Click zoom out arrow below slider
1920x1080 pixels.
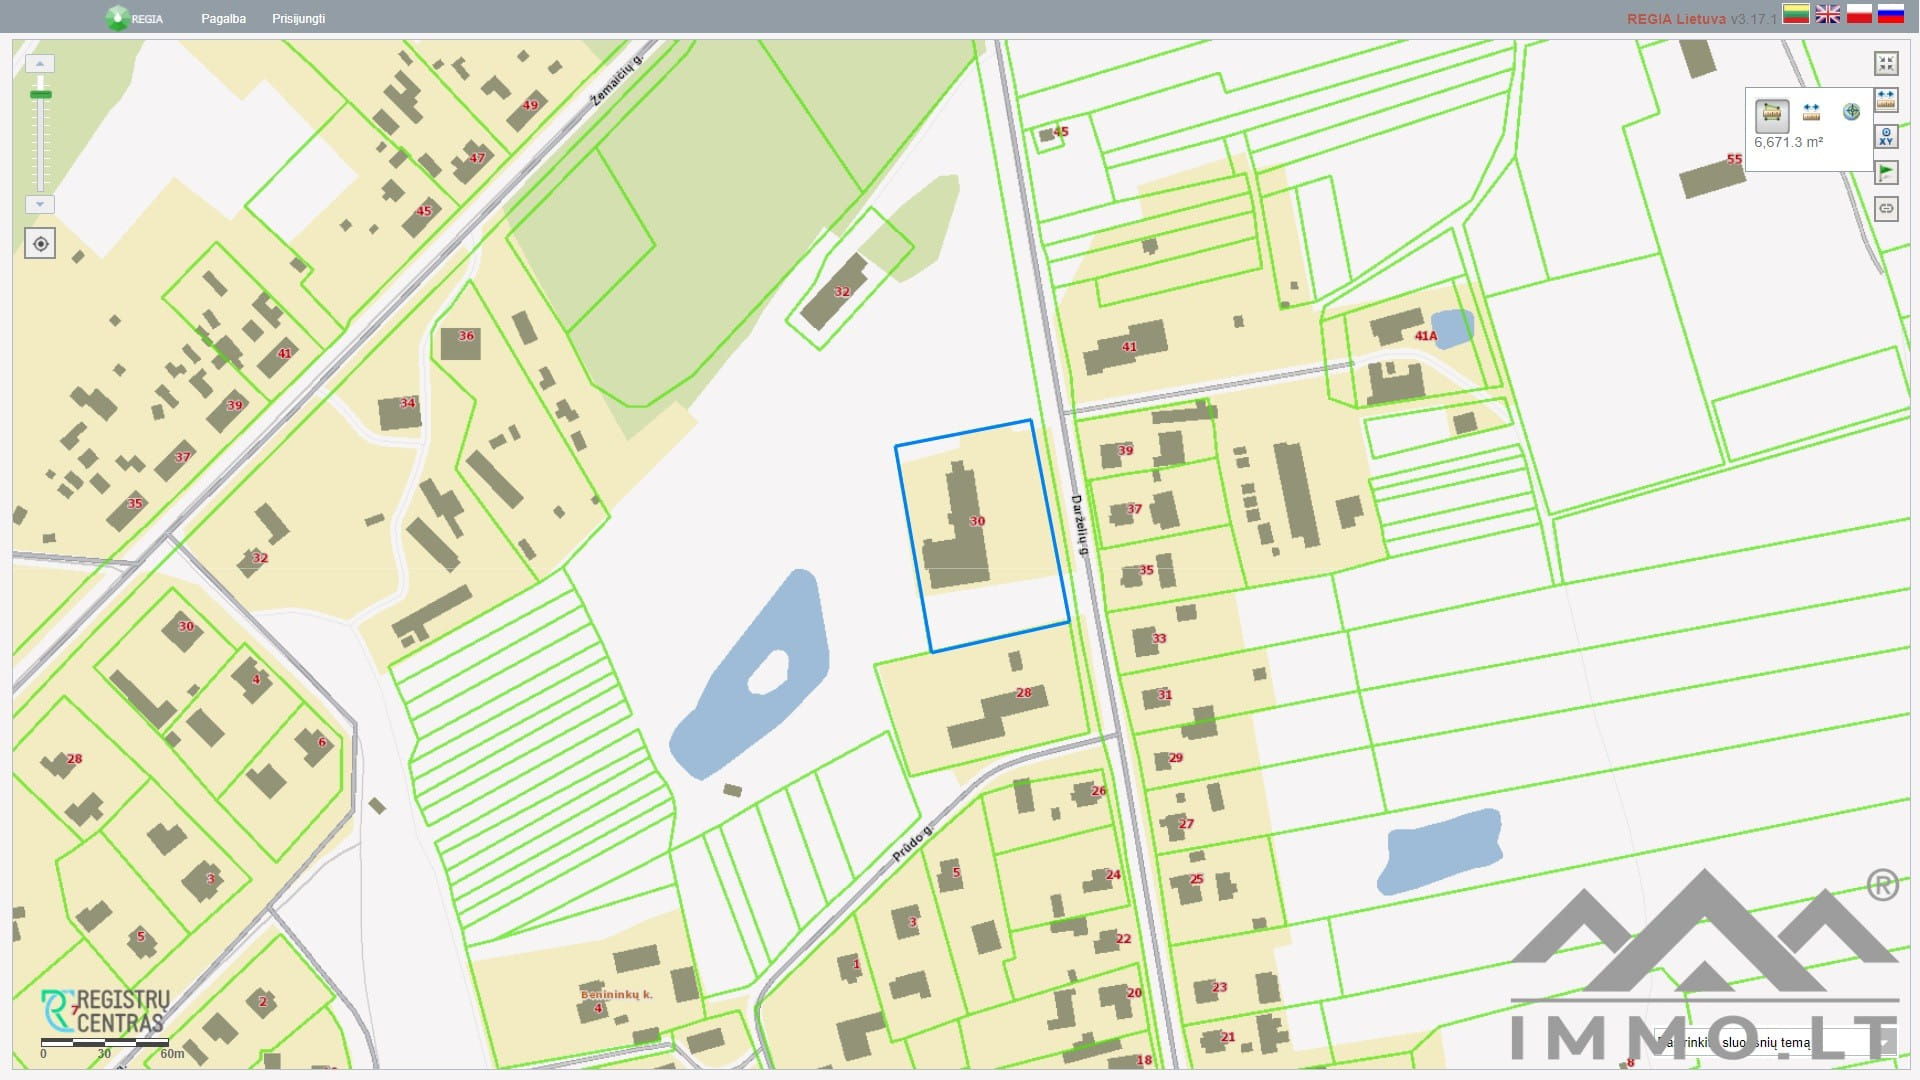click(x=40, y=204)
